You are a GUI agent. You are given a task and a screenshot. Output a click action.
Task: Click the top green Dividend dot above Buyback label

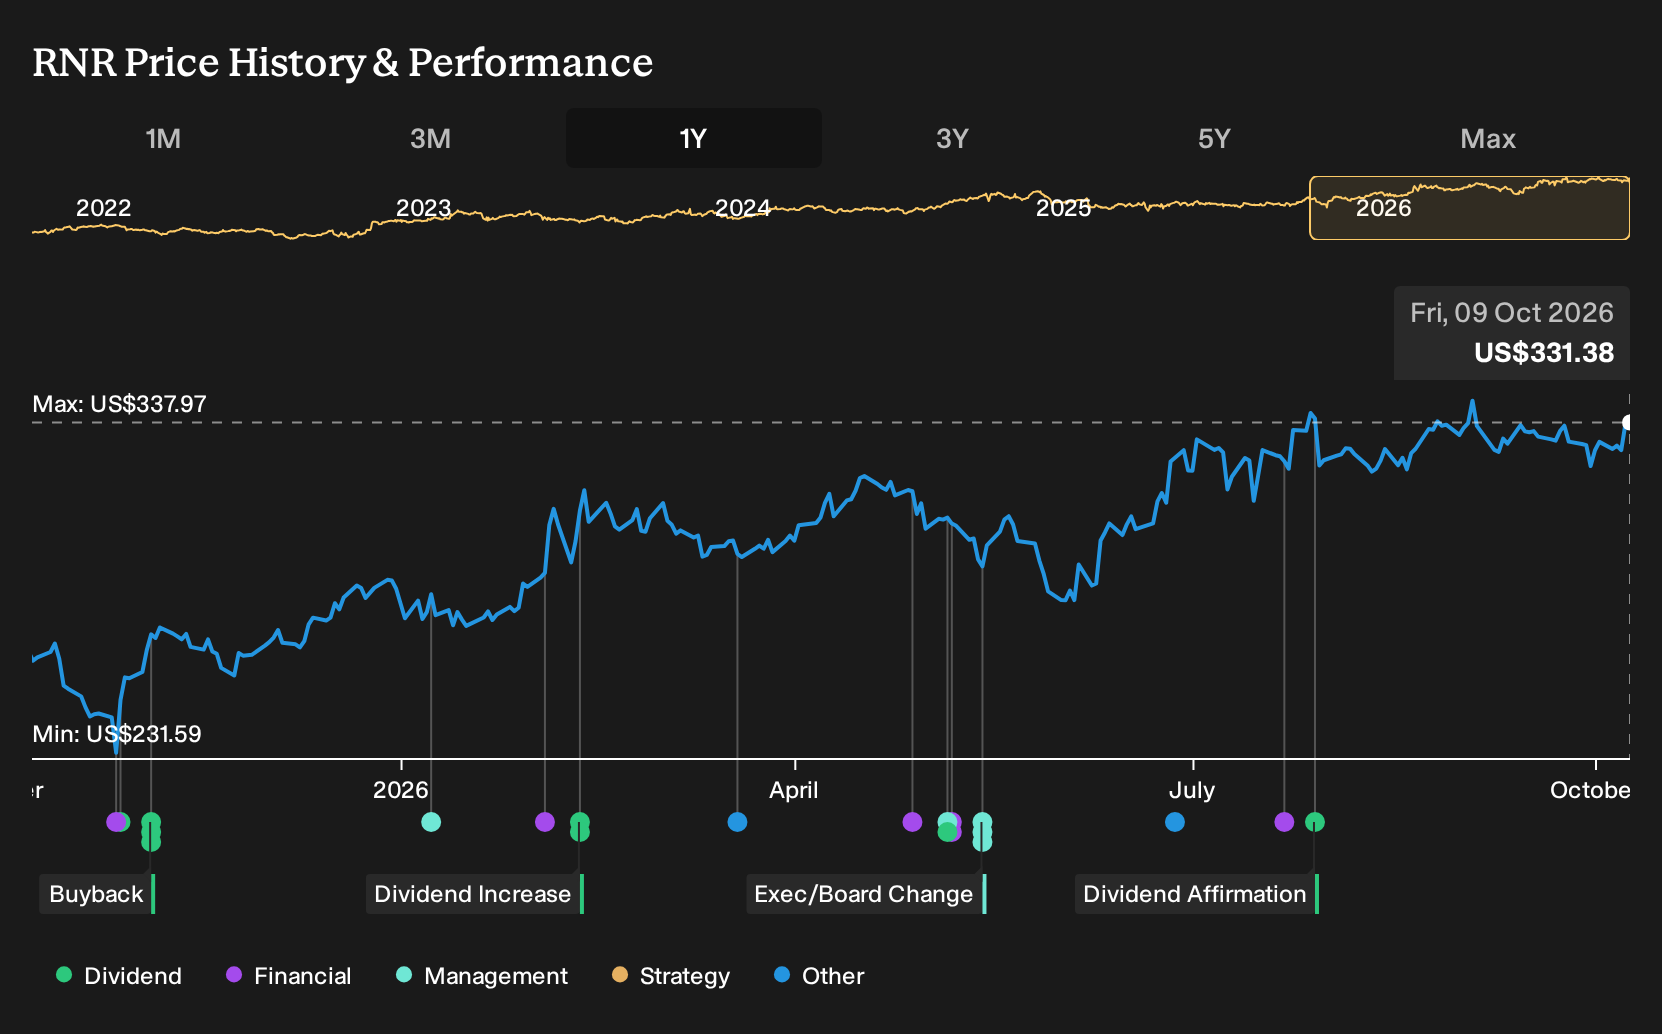(x=151, y=822)
